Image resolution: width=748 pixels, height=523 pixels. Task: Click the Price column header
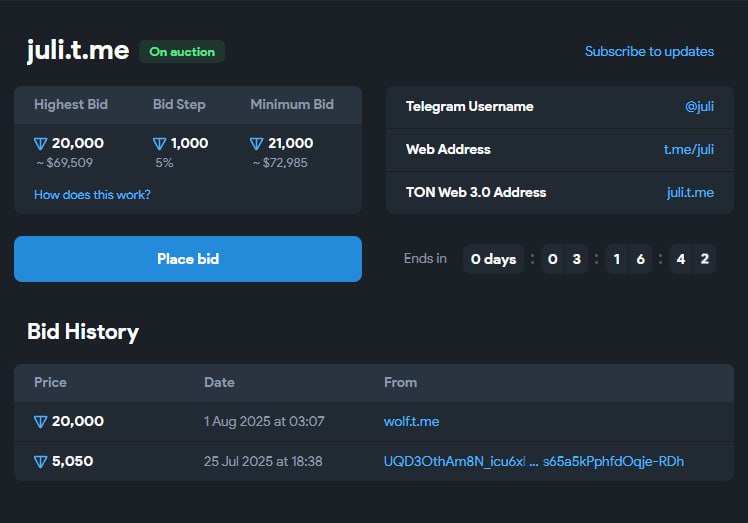coord(51,383)
